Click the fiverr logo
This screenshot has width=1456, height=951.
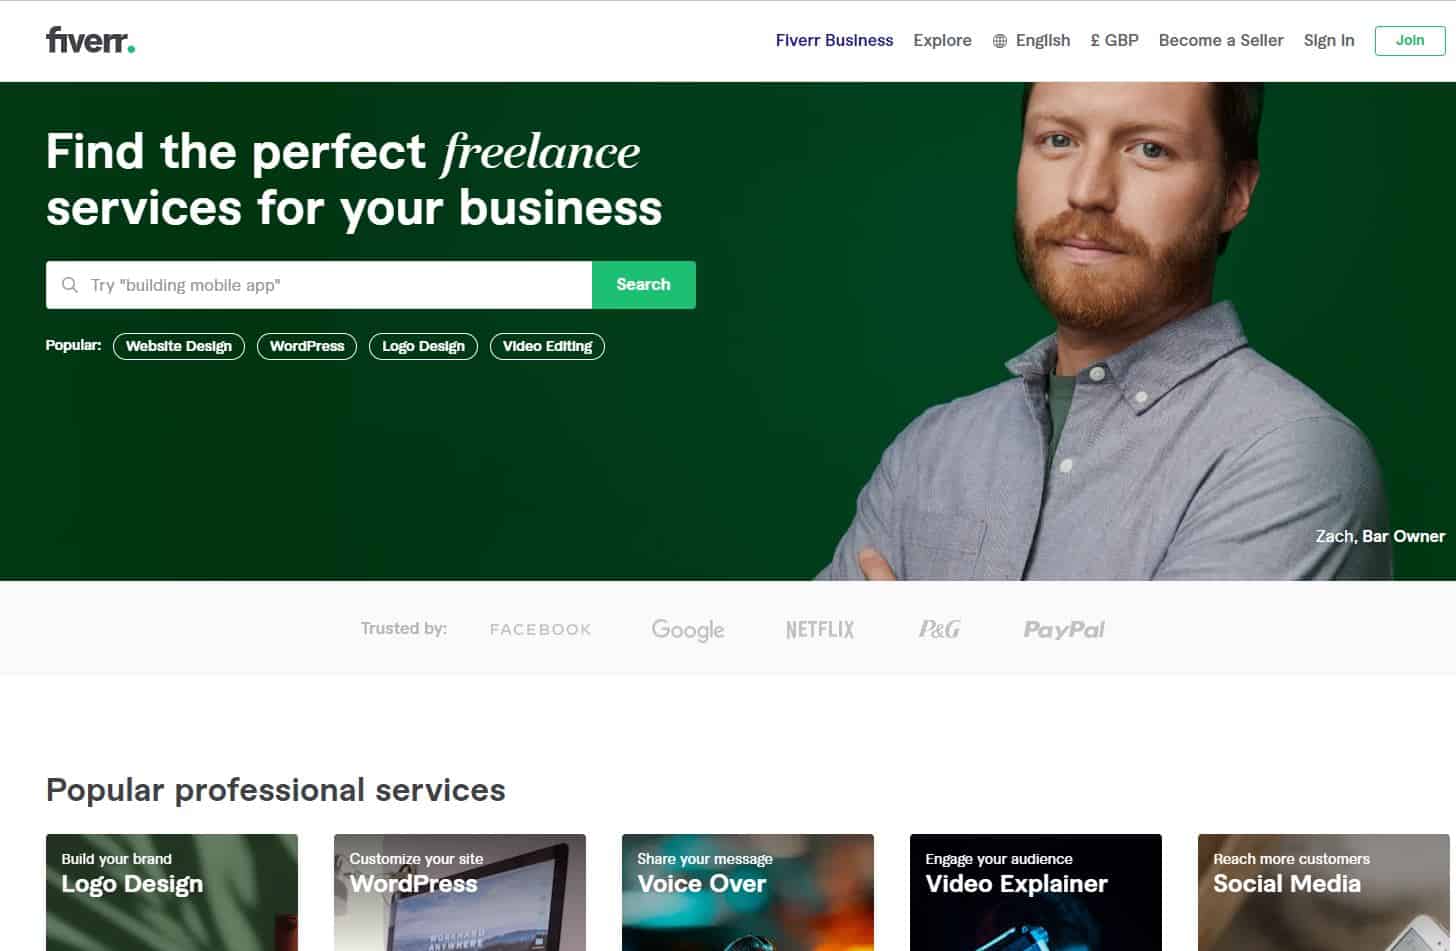pyautogui.click(x=90, y=40)
